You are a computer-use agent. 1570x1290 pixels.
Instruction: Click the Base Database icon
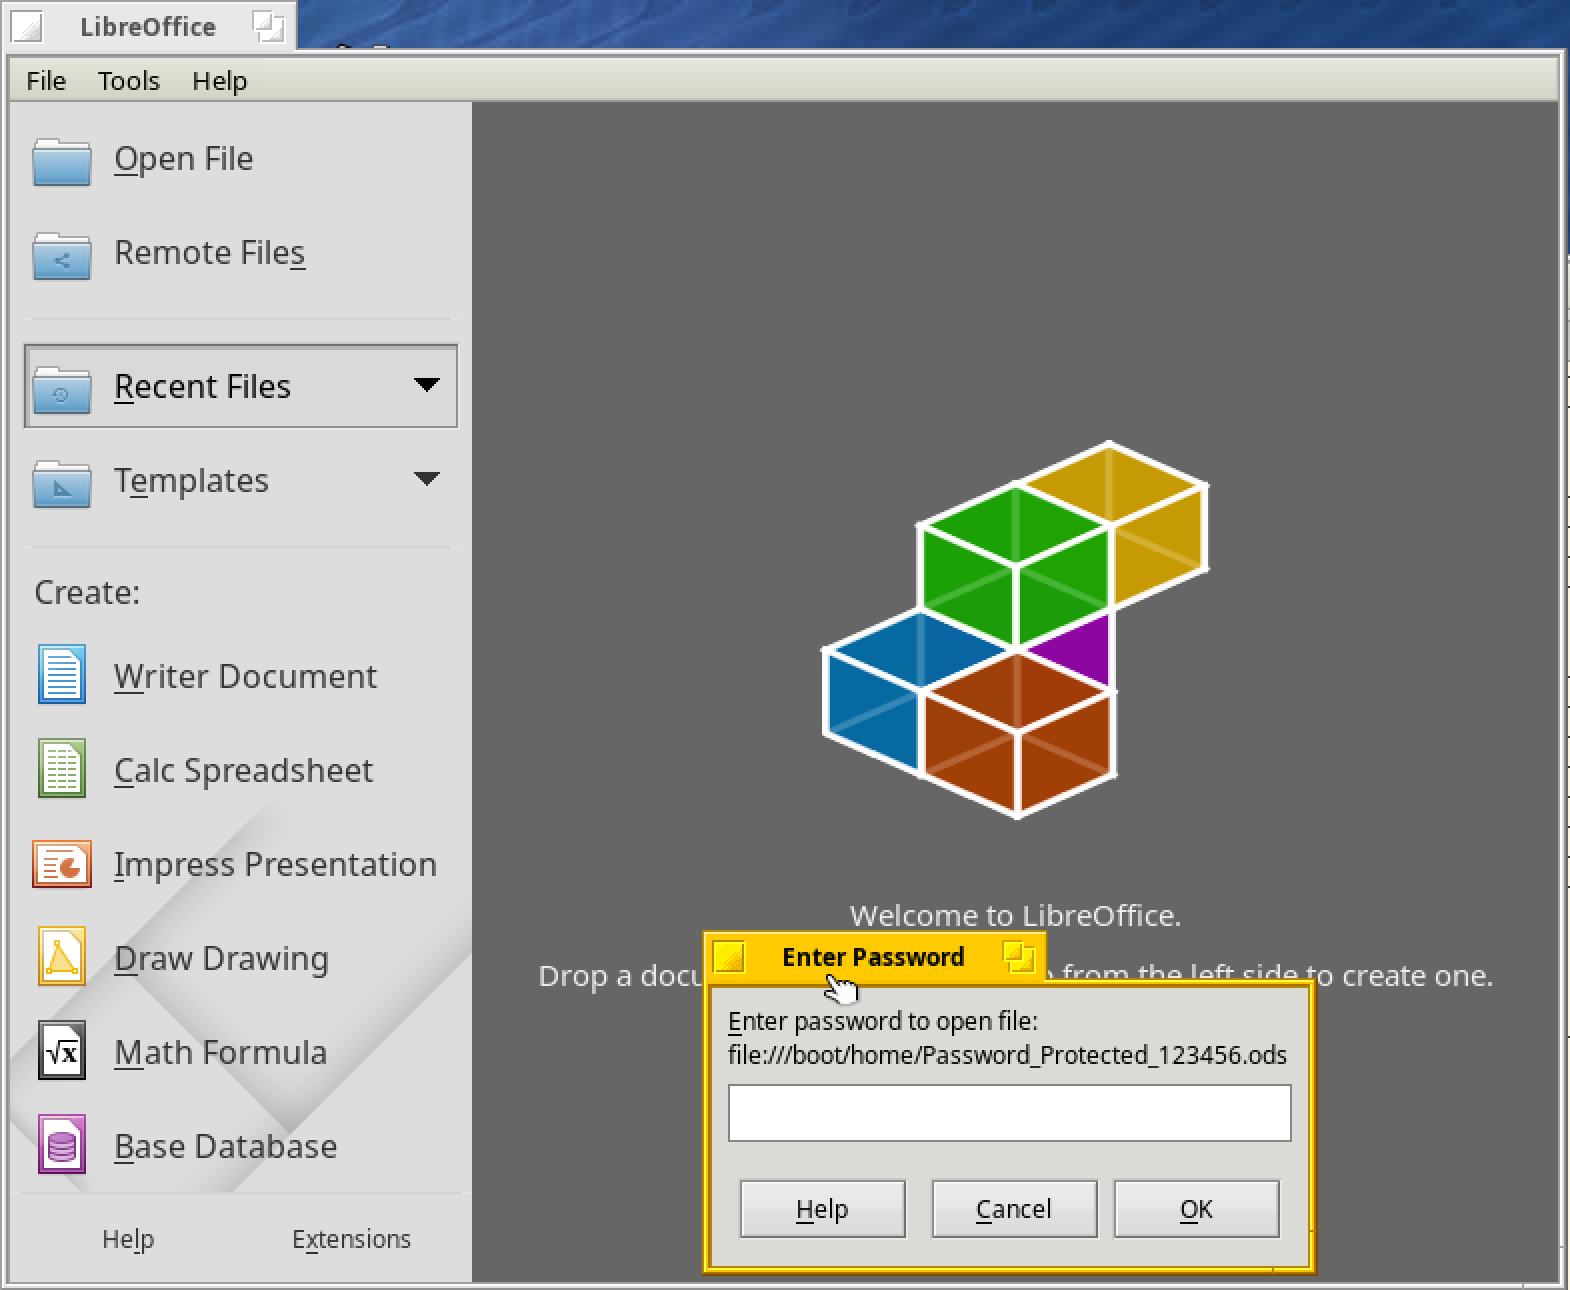click(62, 1145)
